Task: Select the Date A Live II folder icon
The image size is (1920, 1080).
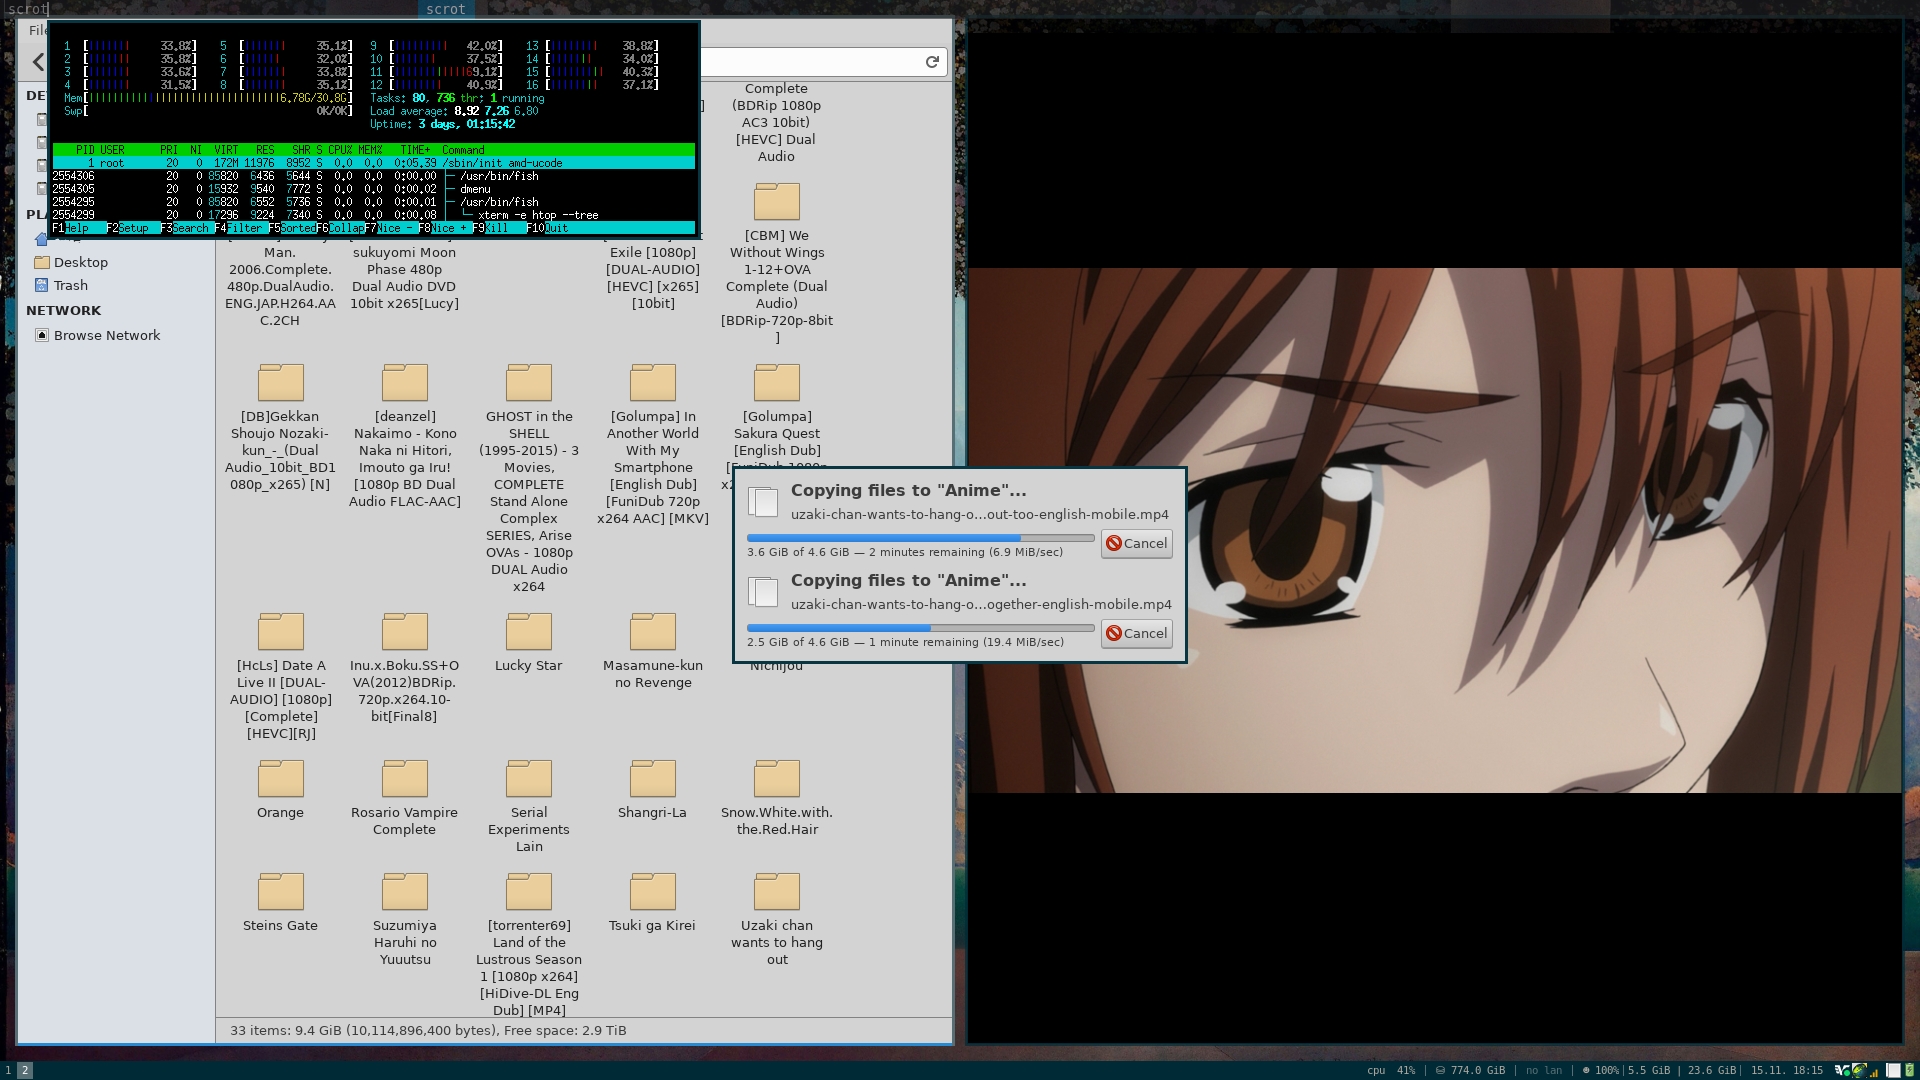Action: (x=280, y=631)
